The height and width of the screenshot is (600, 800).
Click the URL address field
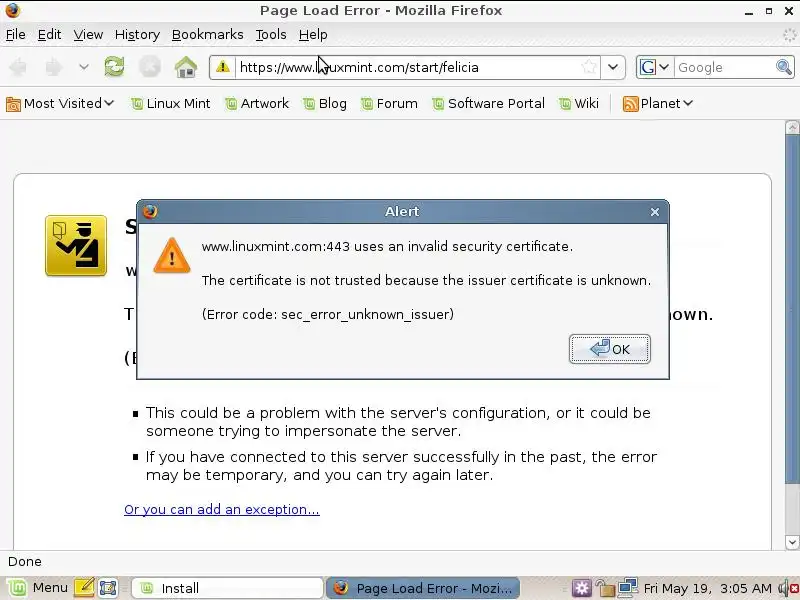pyautogui.click(x=407, y=67)
